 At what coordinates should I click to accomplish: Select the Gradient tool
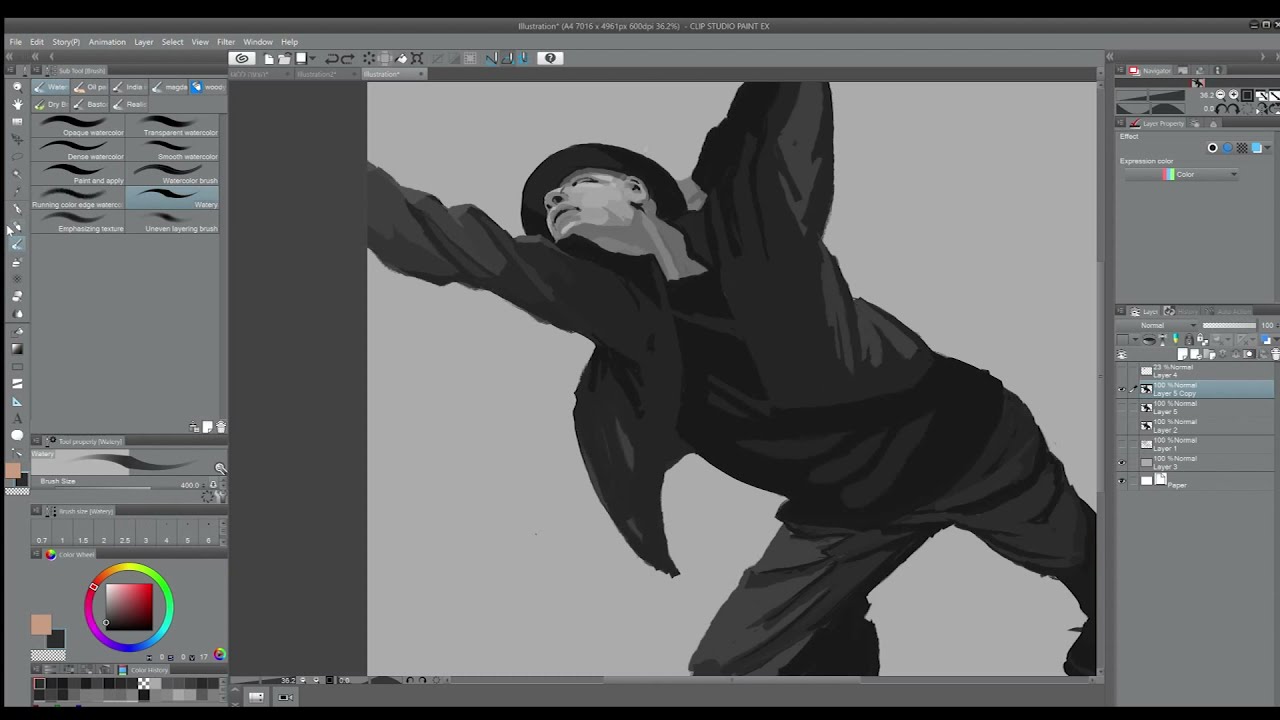(17, 349)
